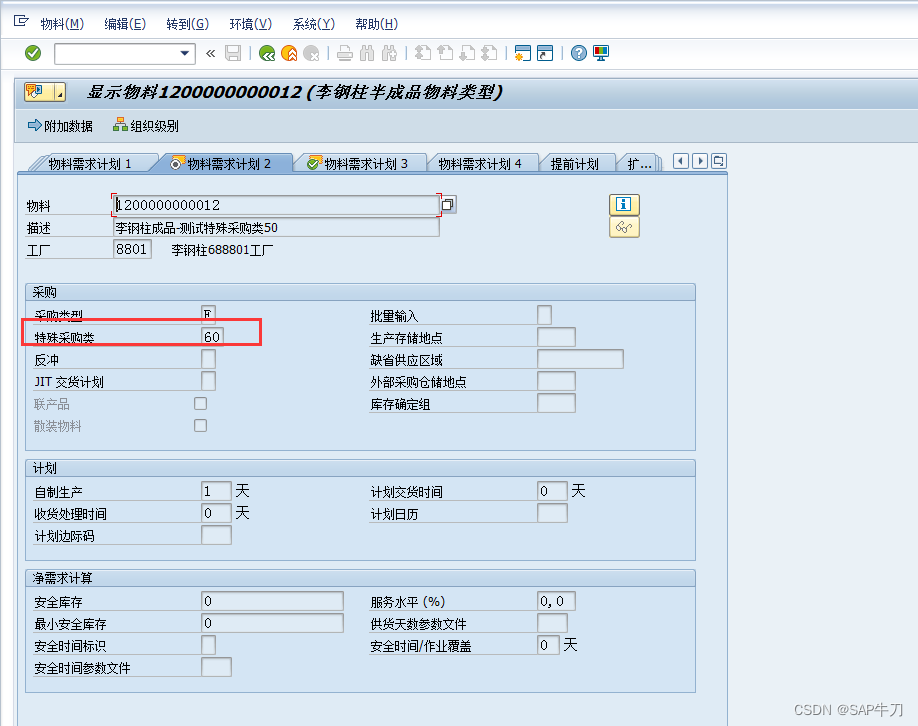Click the JIT 交货计划 field

208,381
